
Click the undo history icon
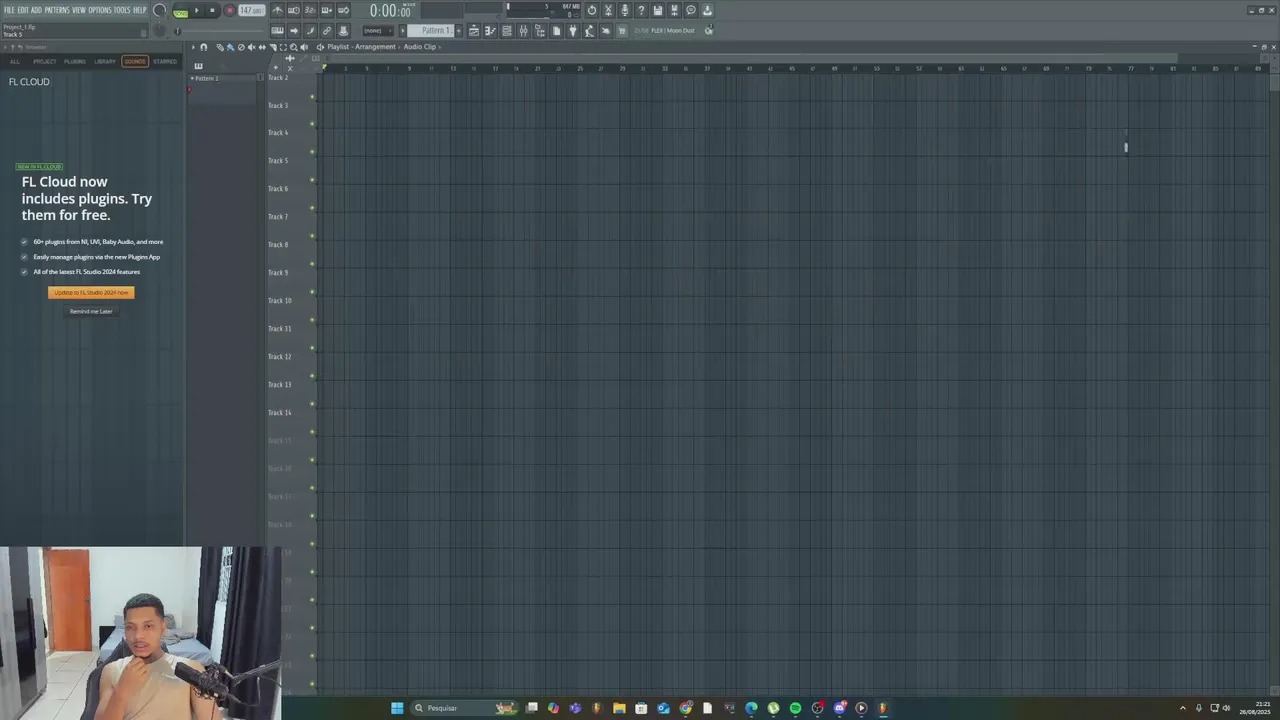(592, 10)
